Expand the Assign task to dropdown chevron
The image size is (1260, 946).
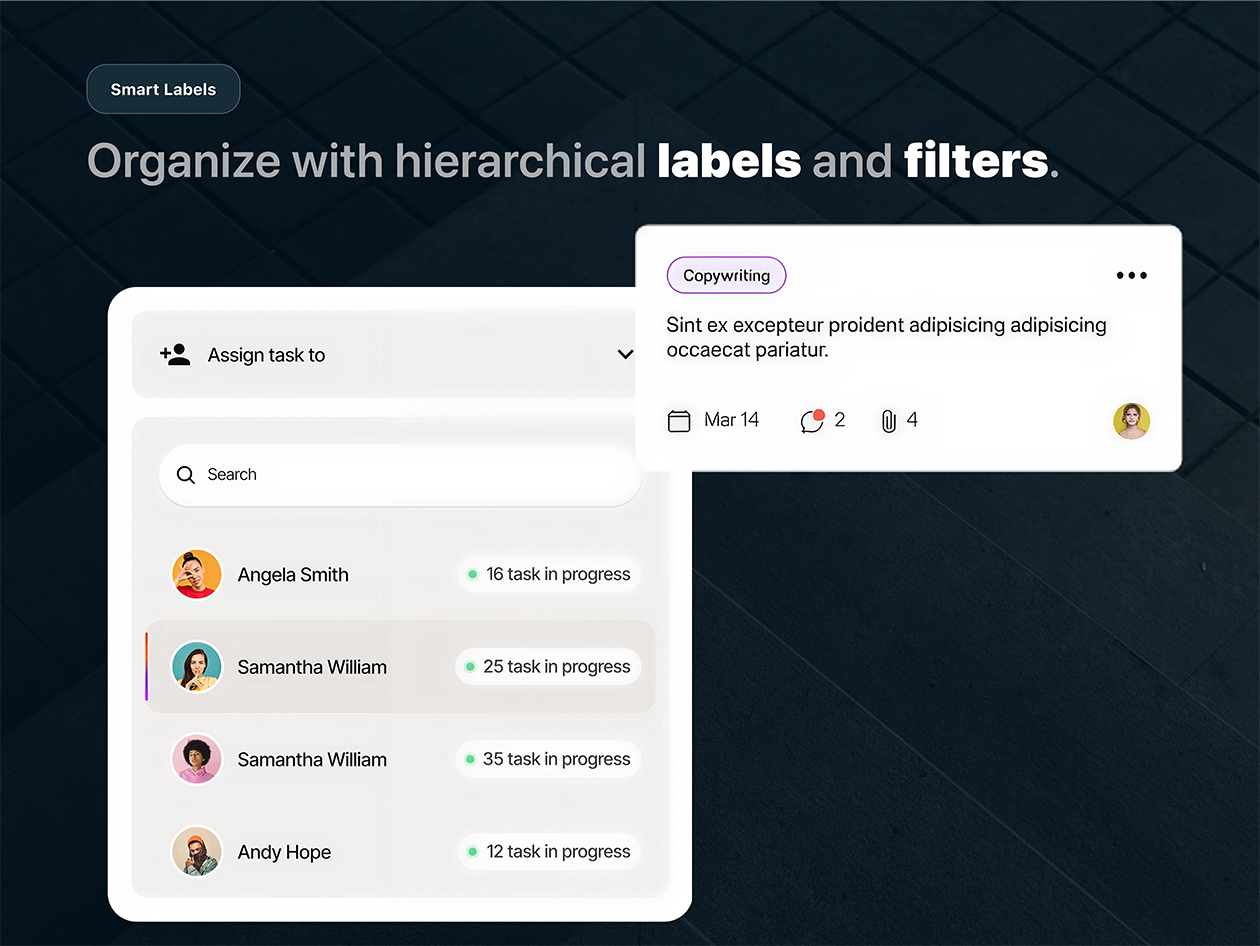click(625, 354)
